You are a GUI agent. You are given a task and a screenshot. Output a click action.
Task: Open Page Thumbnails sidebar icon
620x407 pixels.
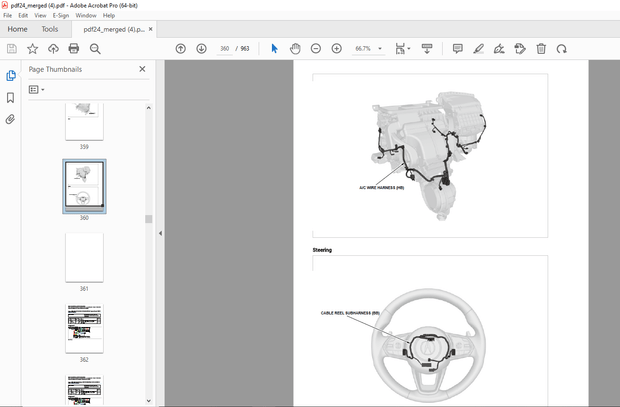tap(11, 76)
